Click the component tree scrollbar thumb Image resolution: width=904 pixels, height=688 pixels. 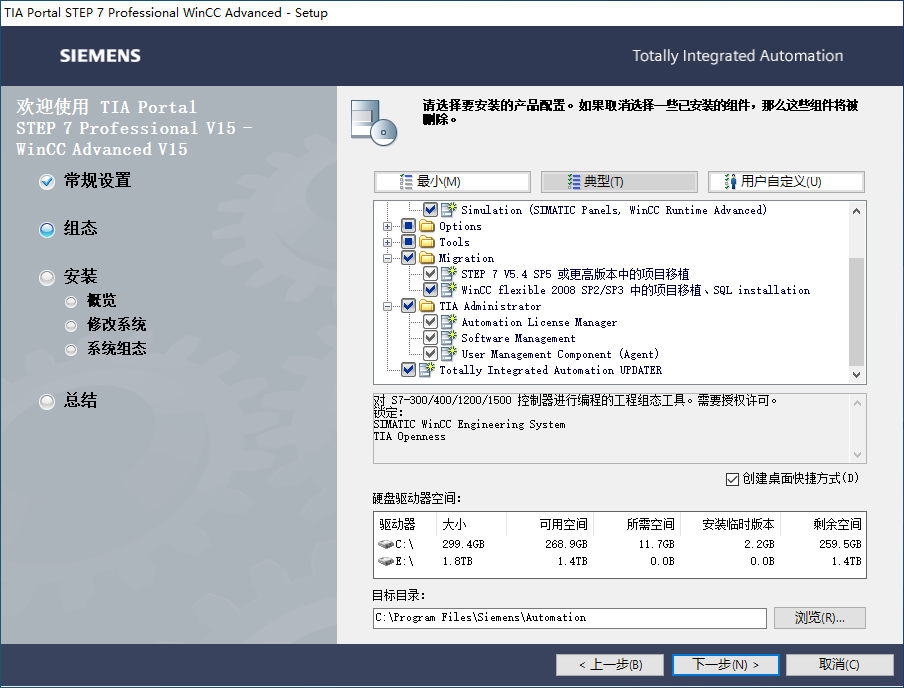coord(857,311)
